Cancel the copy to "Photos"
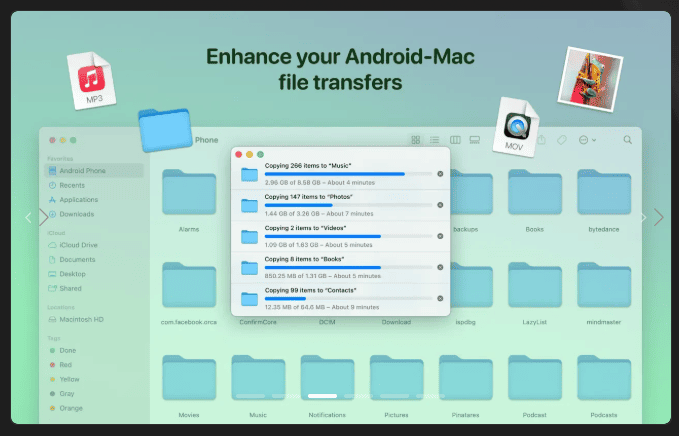Viewport: 679px width, 436px height. tap(440, 205)
